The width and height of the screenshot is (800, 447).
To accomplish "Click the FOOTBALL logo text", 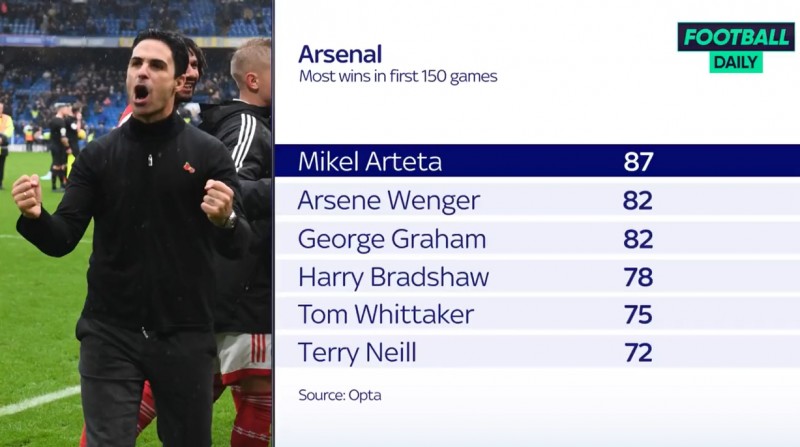I will coord(736,37).
